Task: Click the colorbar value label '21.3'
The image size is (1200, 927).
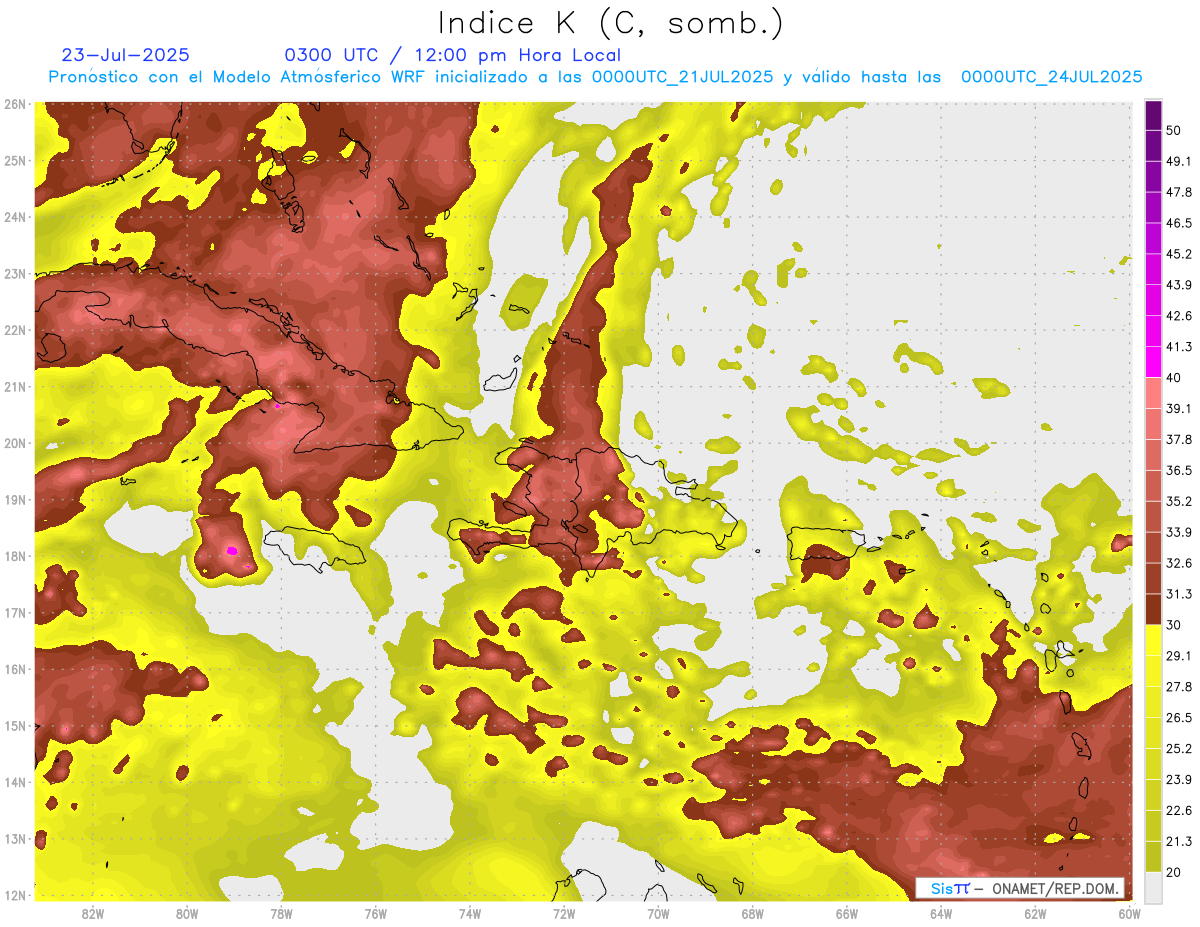Action: coord(1178,841)
